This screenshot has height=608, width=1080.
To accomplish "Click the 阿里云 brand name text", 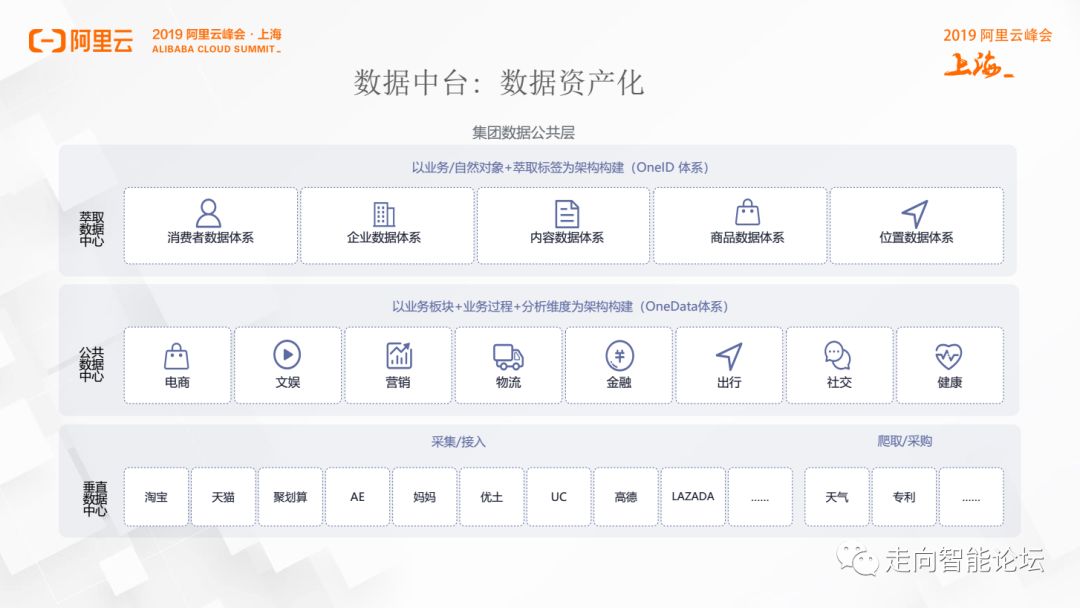I will 101,41.
